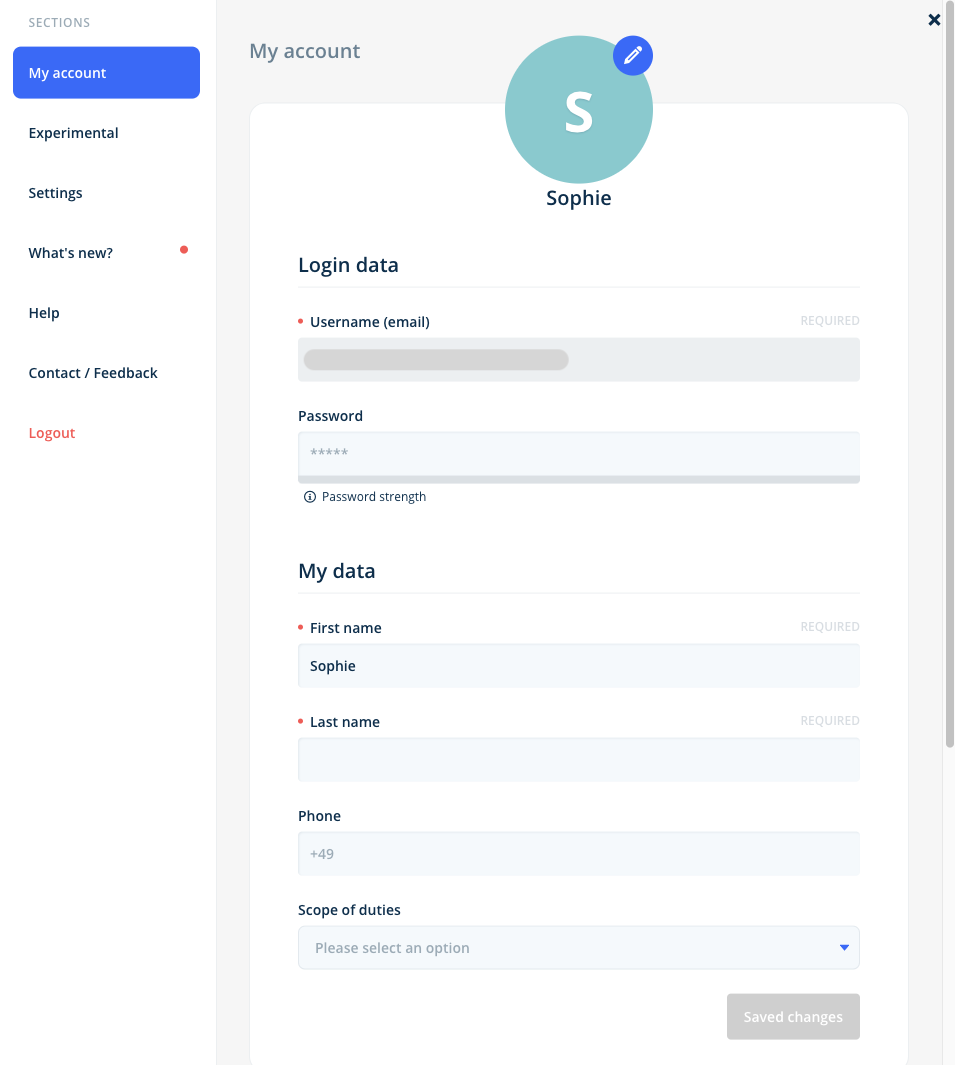Open the My account section

(107, 73)
